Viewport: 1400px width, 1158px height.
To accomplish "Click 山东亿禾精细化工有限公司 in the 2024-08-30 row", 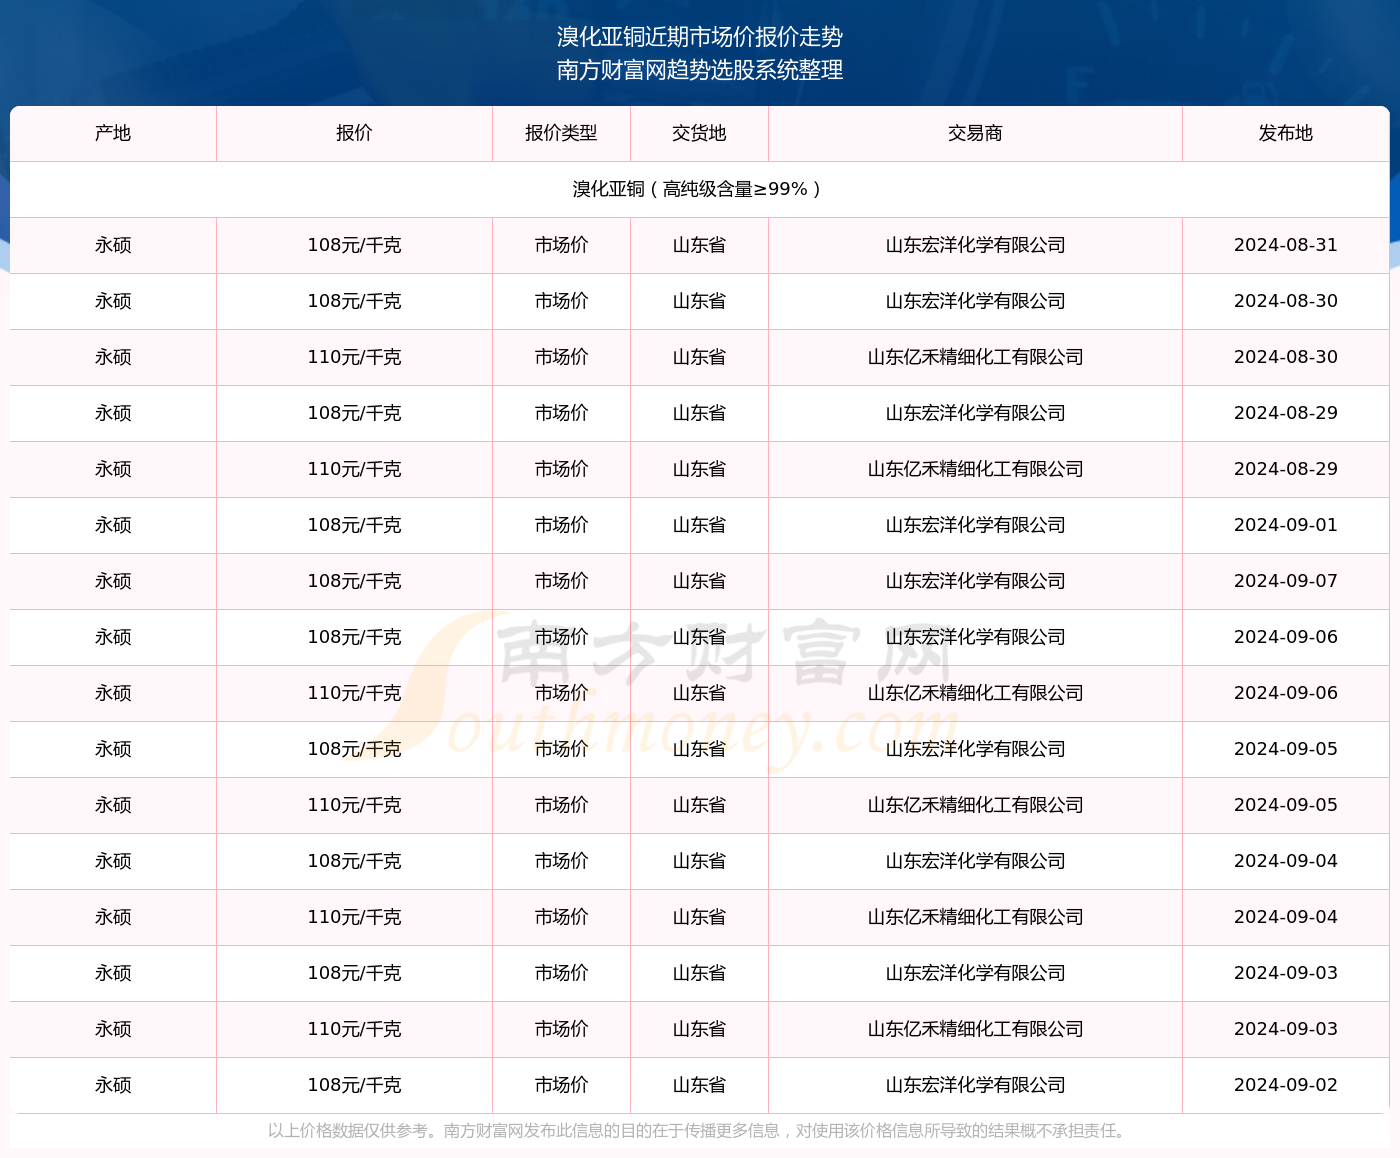I will (975, 357).
